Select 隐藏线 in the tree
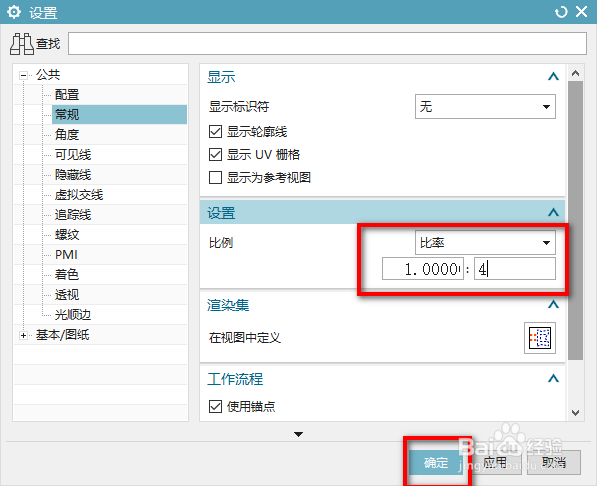Image resolution: width=597 pixels, height=486 pixels. [x=73, y=175]
